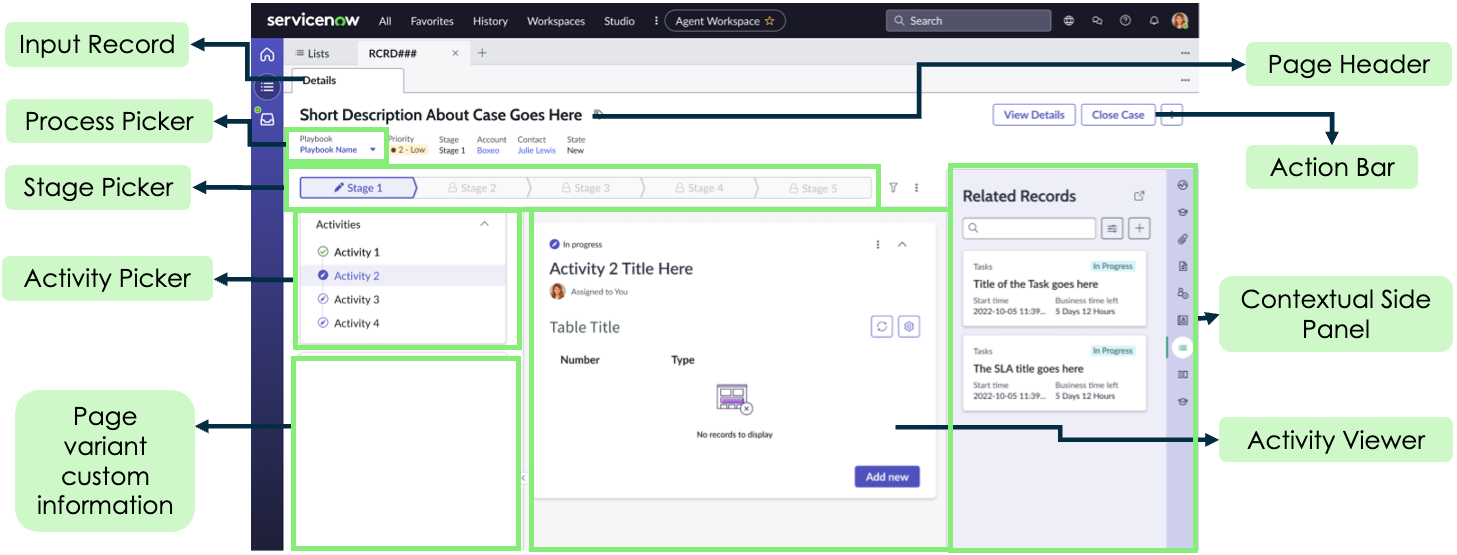Collapse the Activities section

(485, 225)
